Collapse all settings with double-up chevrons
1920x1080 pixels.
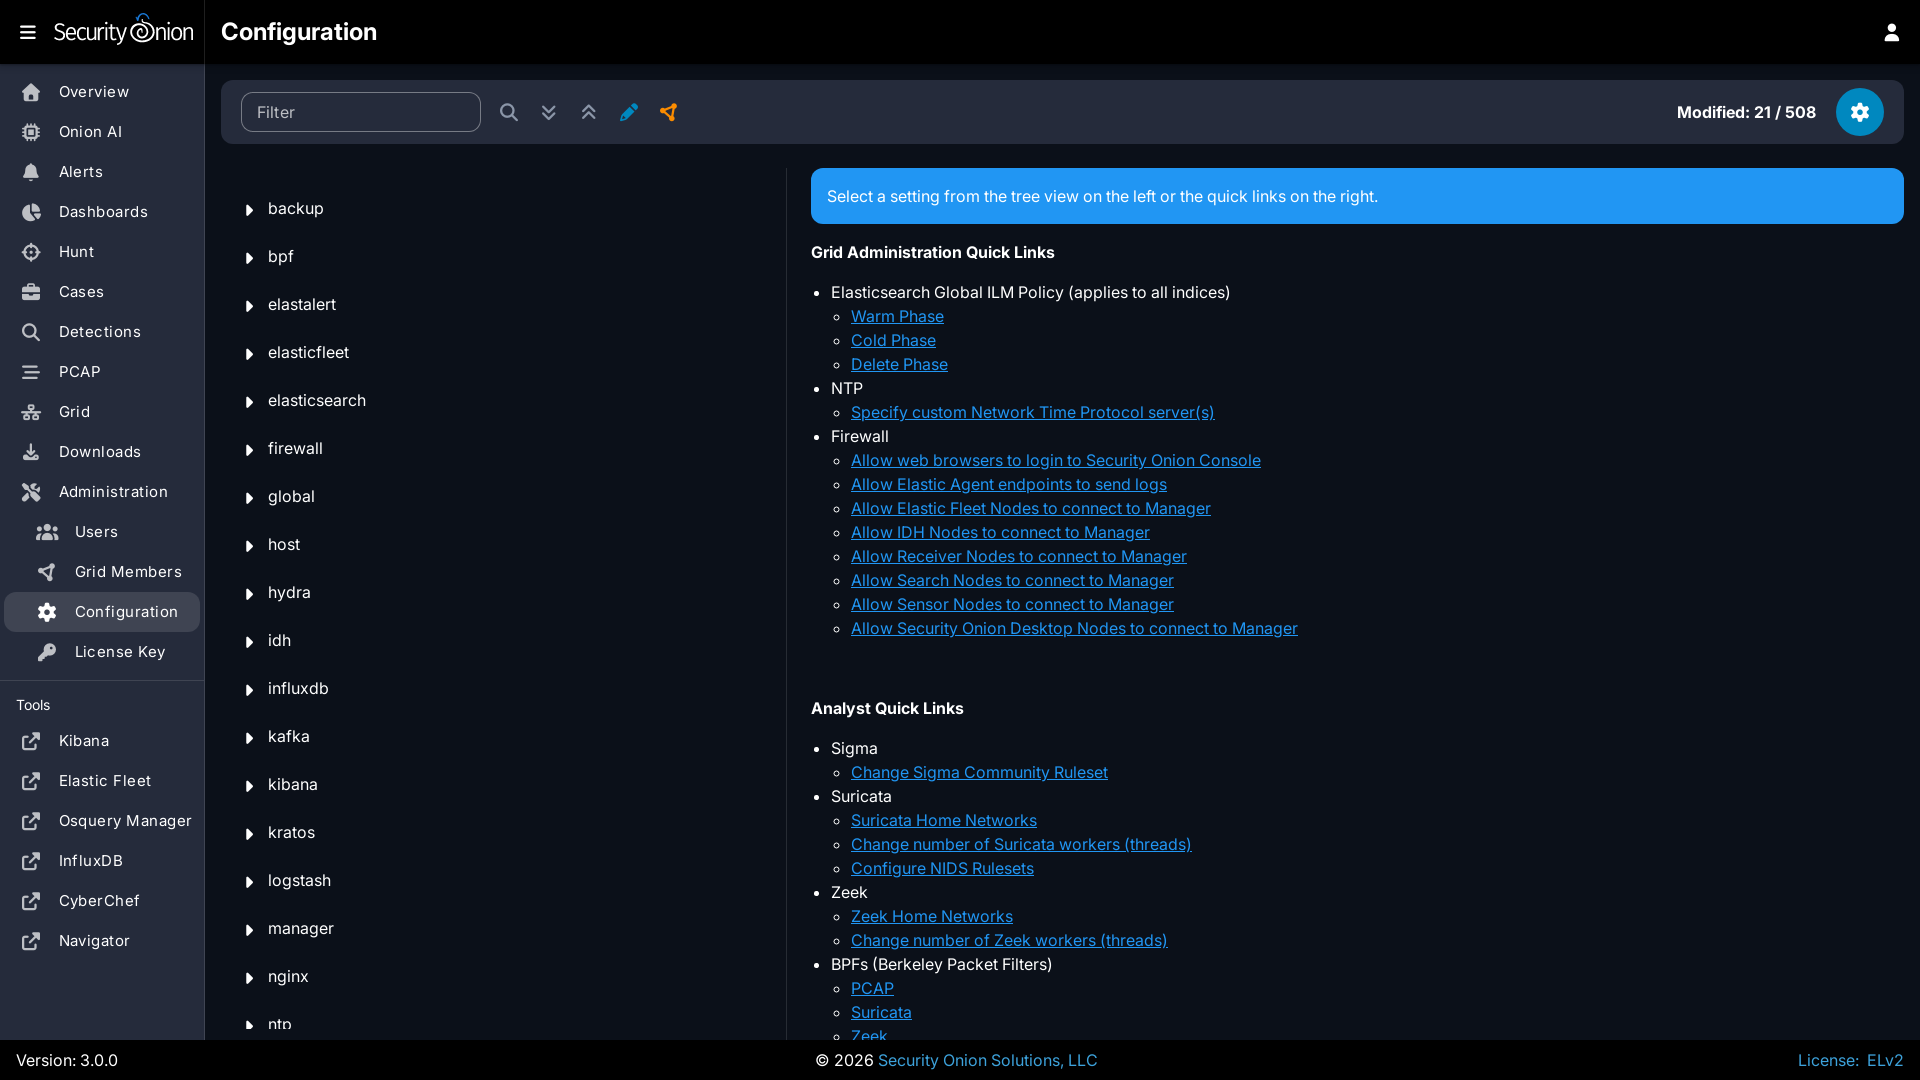589,112
